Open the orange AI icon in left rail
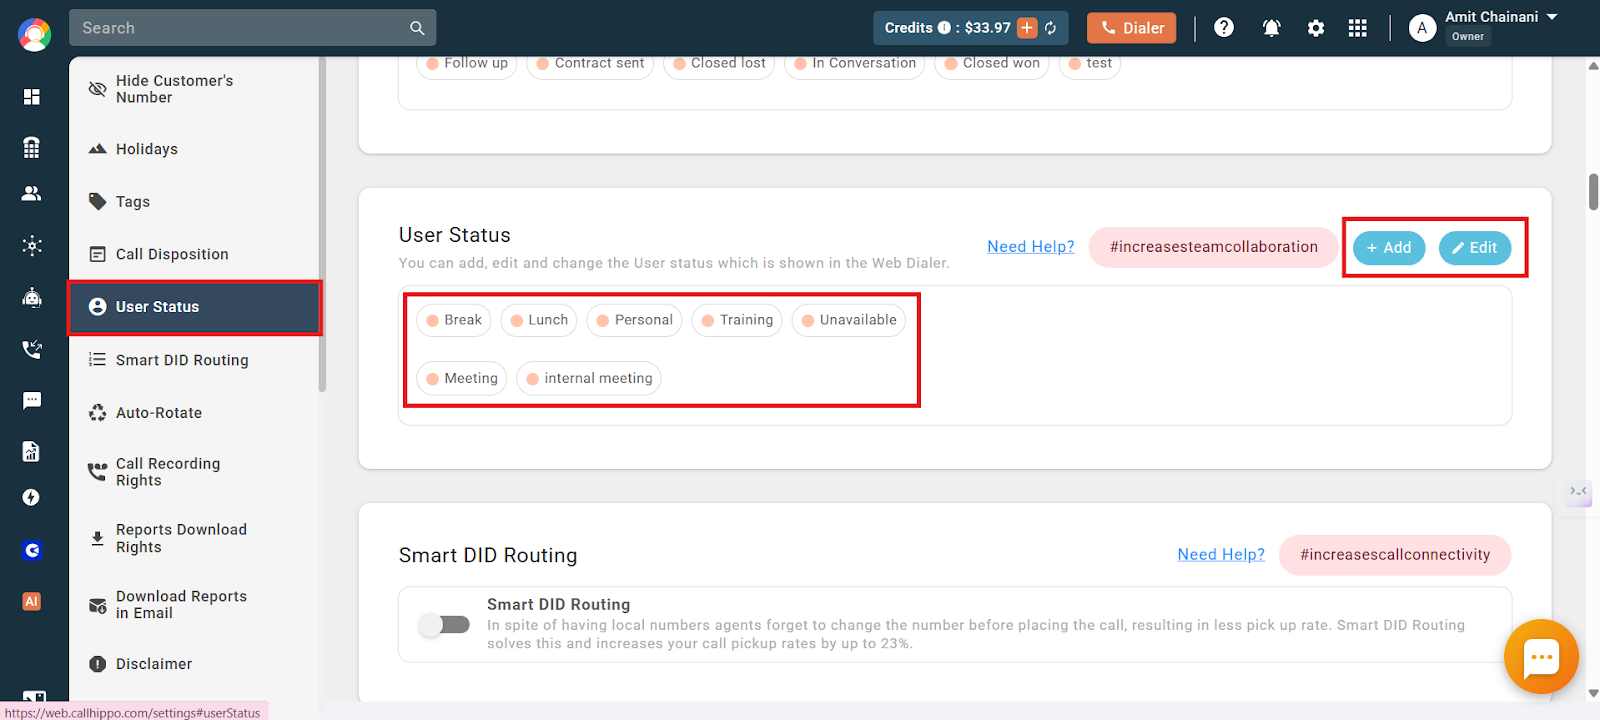The height and width of the screenshot is (720, 1600). pos(32,601)
